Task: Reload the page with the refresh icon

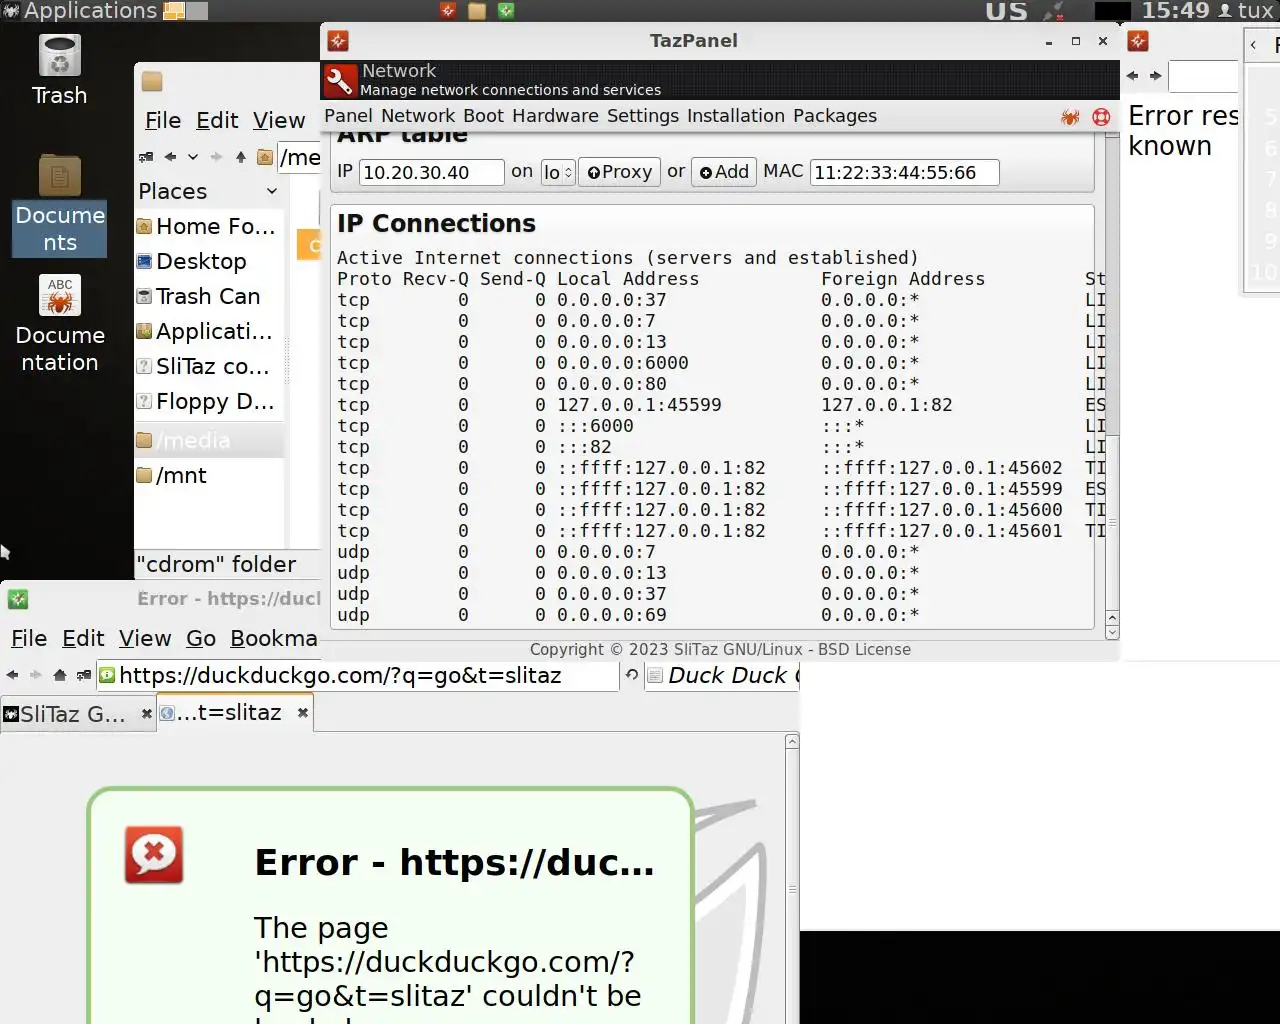Action: pyautogui.click(x=632, y=675)
